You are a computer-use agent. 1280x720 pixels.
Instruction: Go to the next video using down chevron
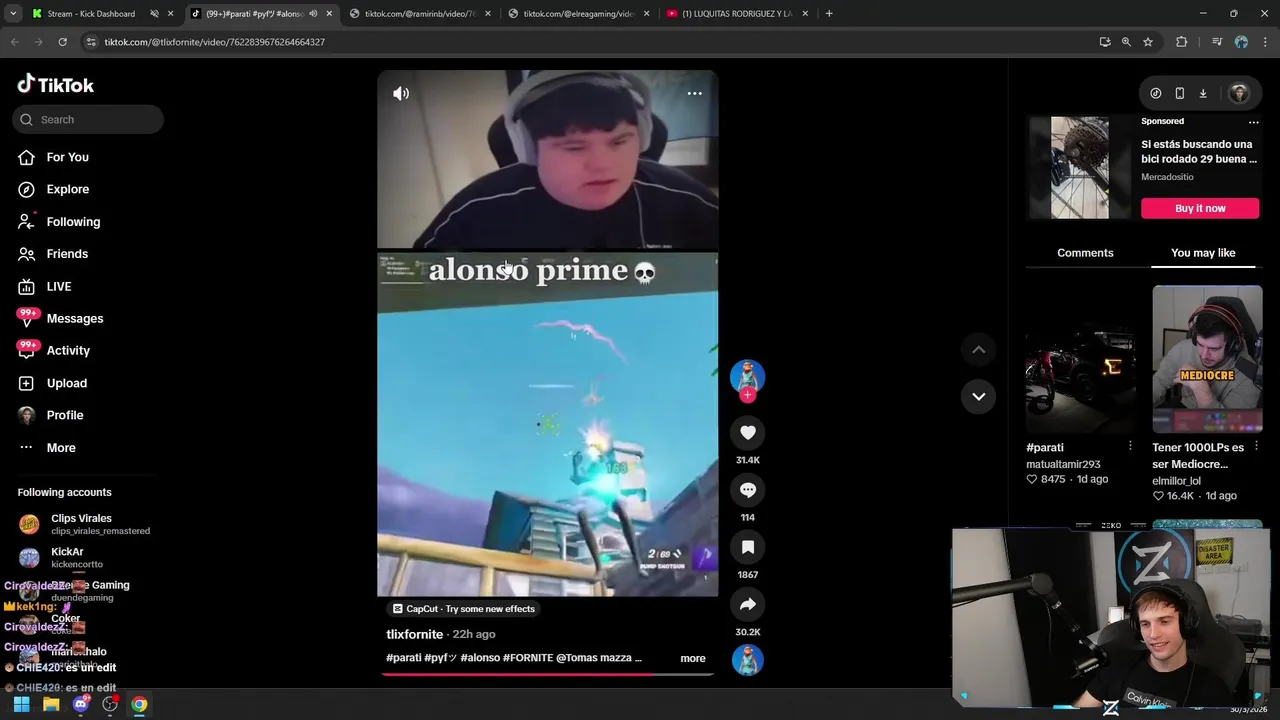point(979,396)
